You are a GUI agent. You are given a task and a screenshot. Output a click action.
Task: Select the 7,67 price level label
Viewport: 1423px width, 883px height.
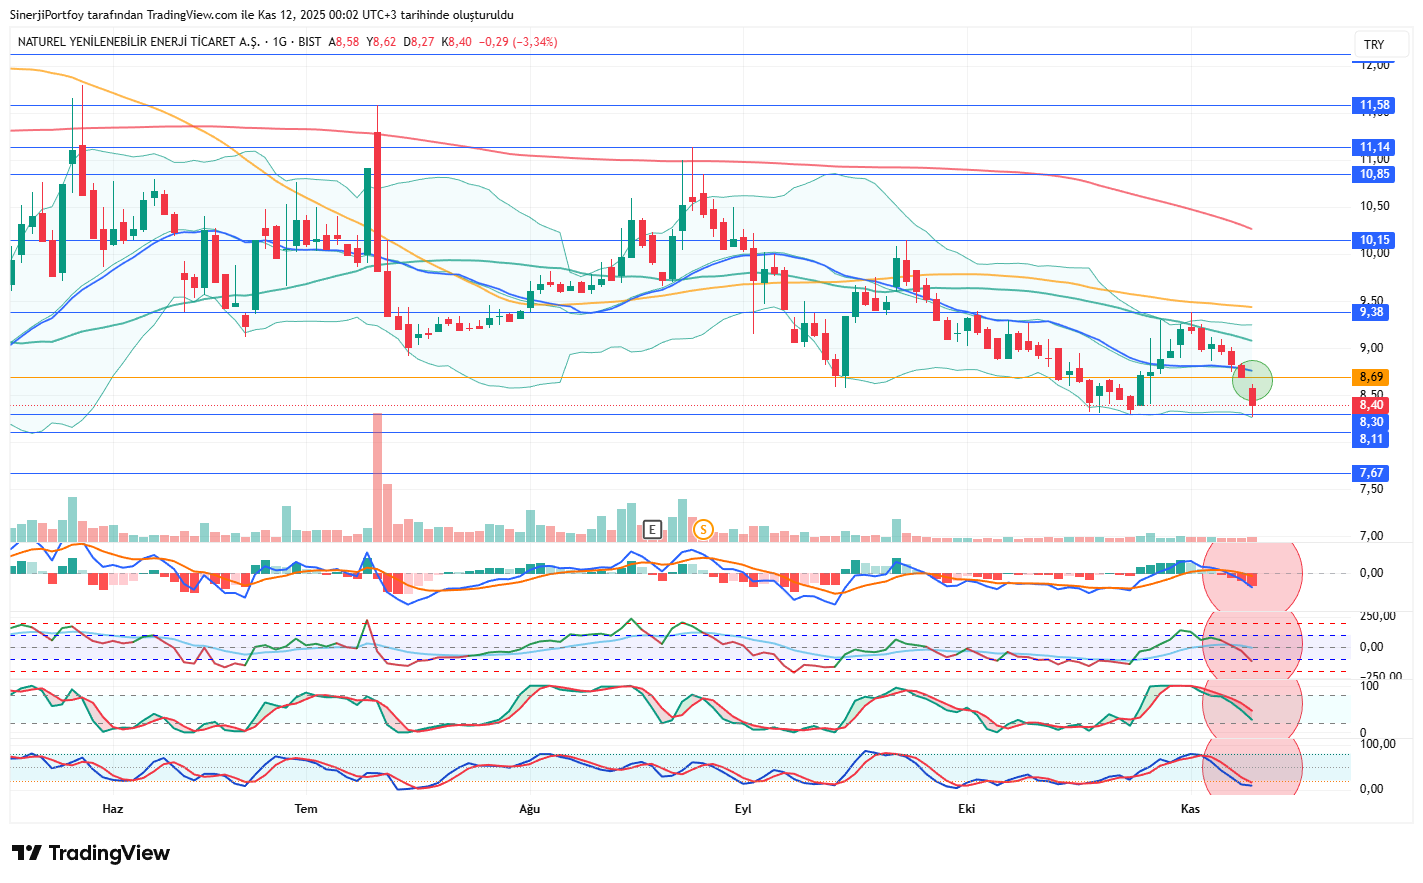pos(1371,473)
